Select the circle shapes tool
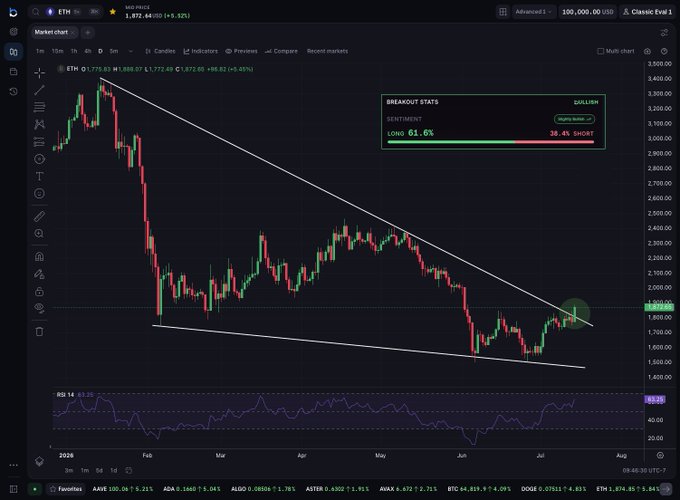 pos(39,159)
